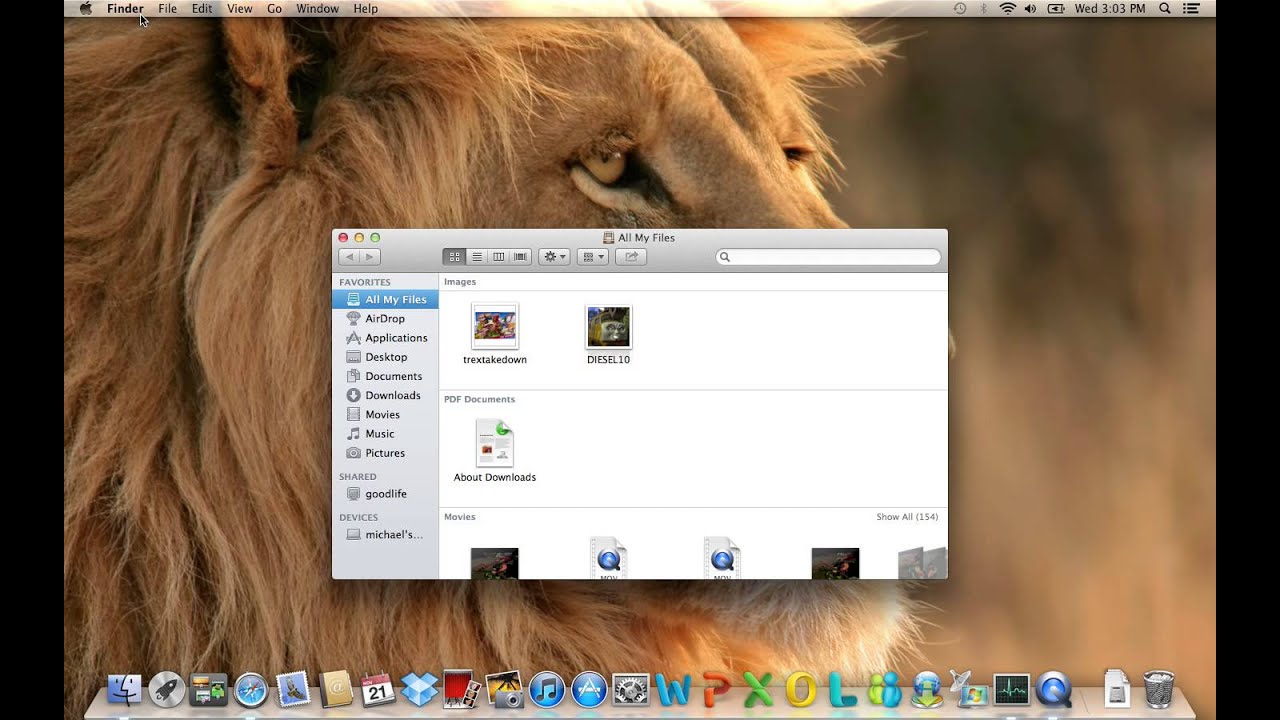Click the back navigation arrow
This screenshot has width=1280, height=720.
click(x=350, y=256)
